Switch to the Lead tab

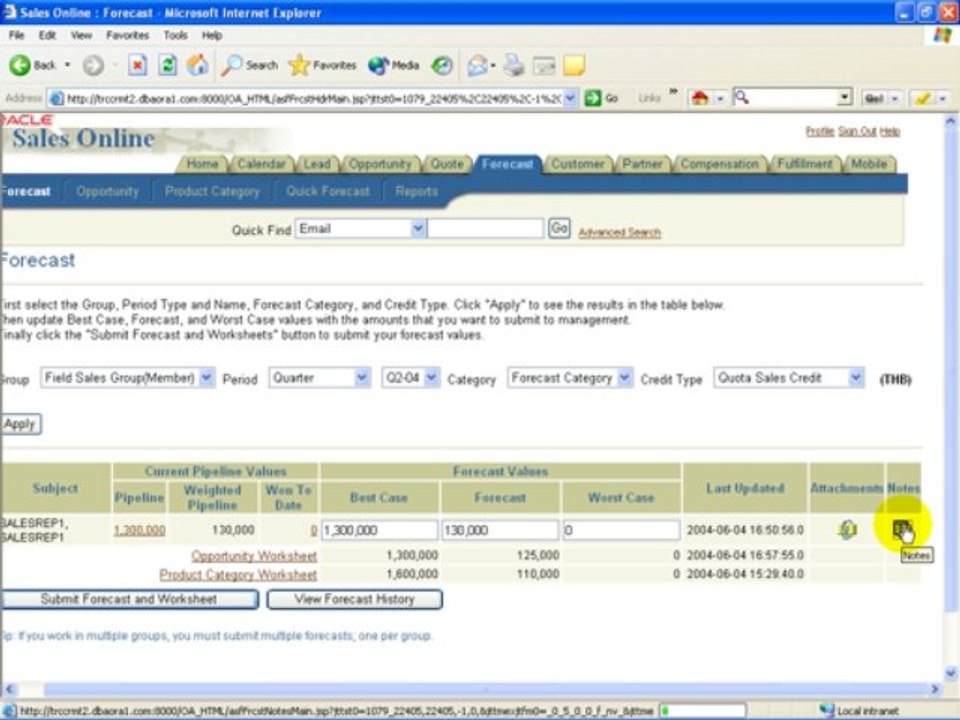(317, 164)
